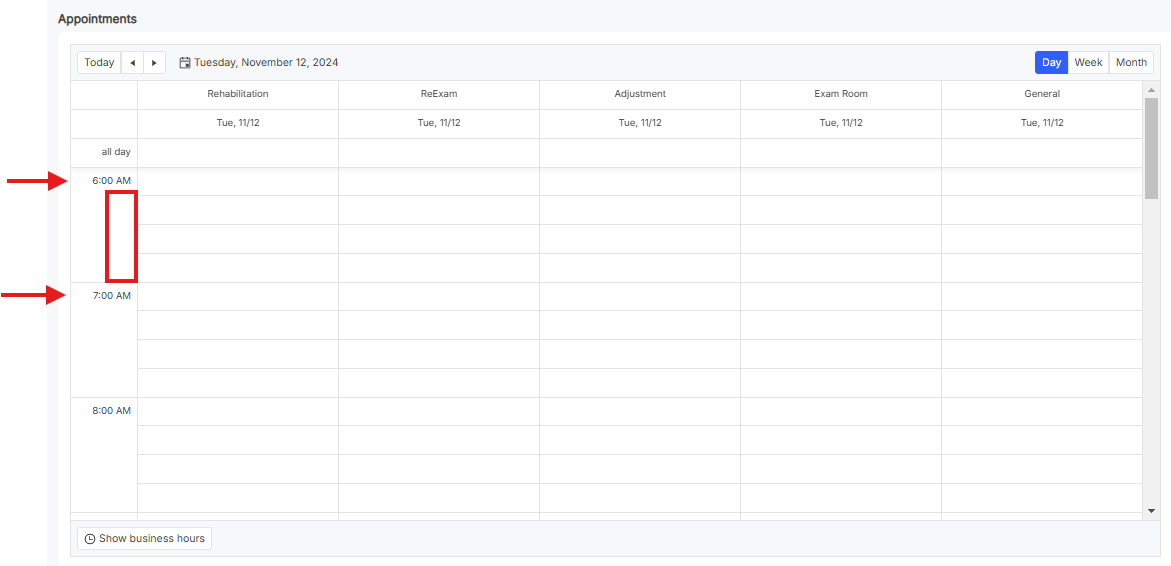The height and width of the screenshot is (566, 1171).
Task: Click the 8:00 AM slot under Adjustment
Action: click(640, 412)
